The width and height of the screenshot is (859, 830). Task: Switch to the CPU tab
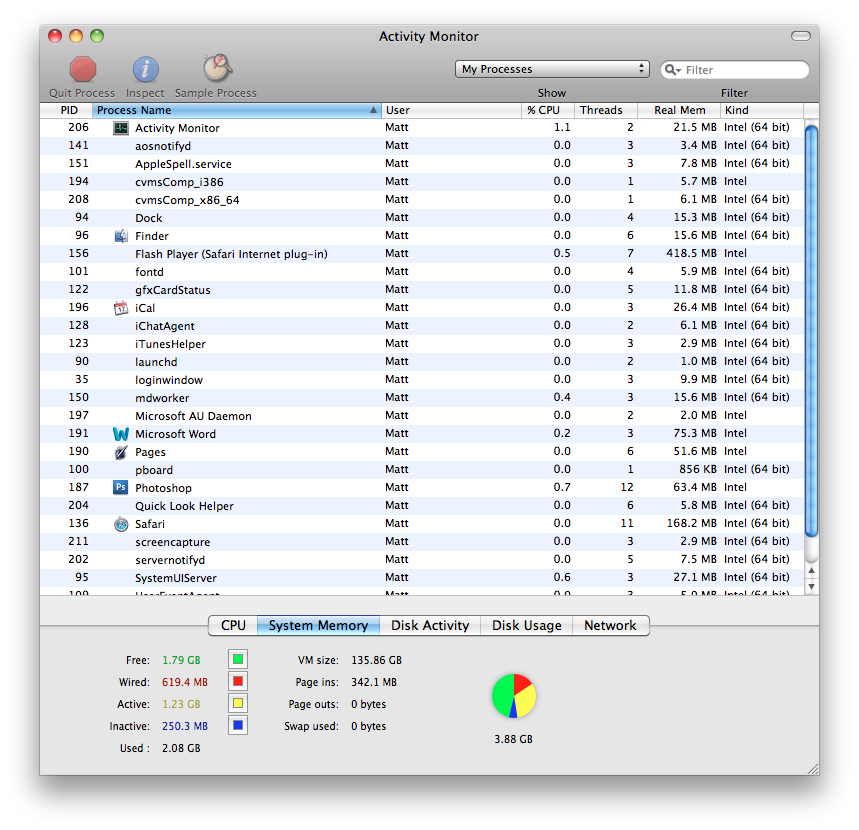233,626
